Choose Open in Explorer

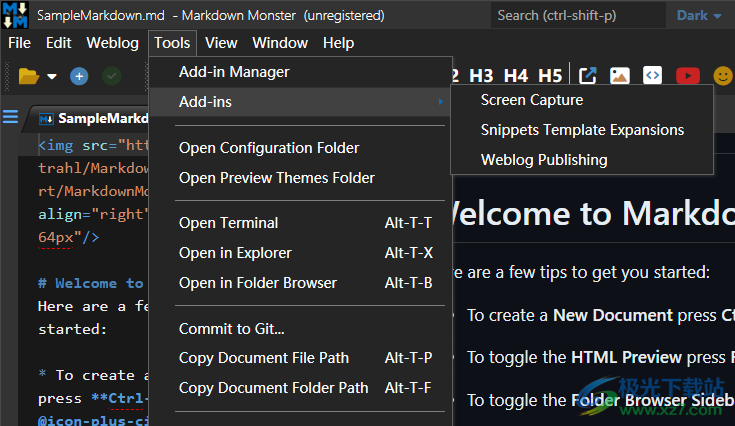(300, 253)
